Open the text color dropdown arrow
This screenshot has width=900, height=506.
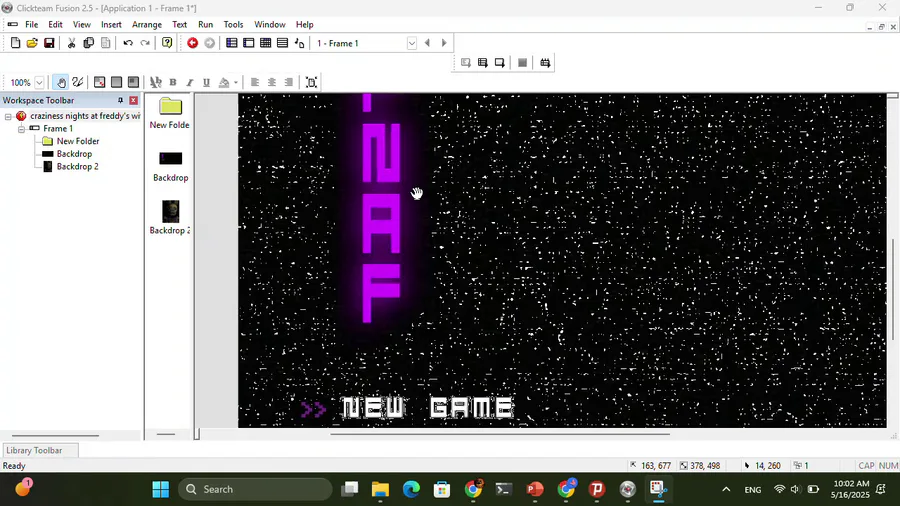tap(235, 83)
